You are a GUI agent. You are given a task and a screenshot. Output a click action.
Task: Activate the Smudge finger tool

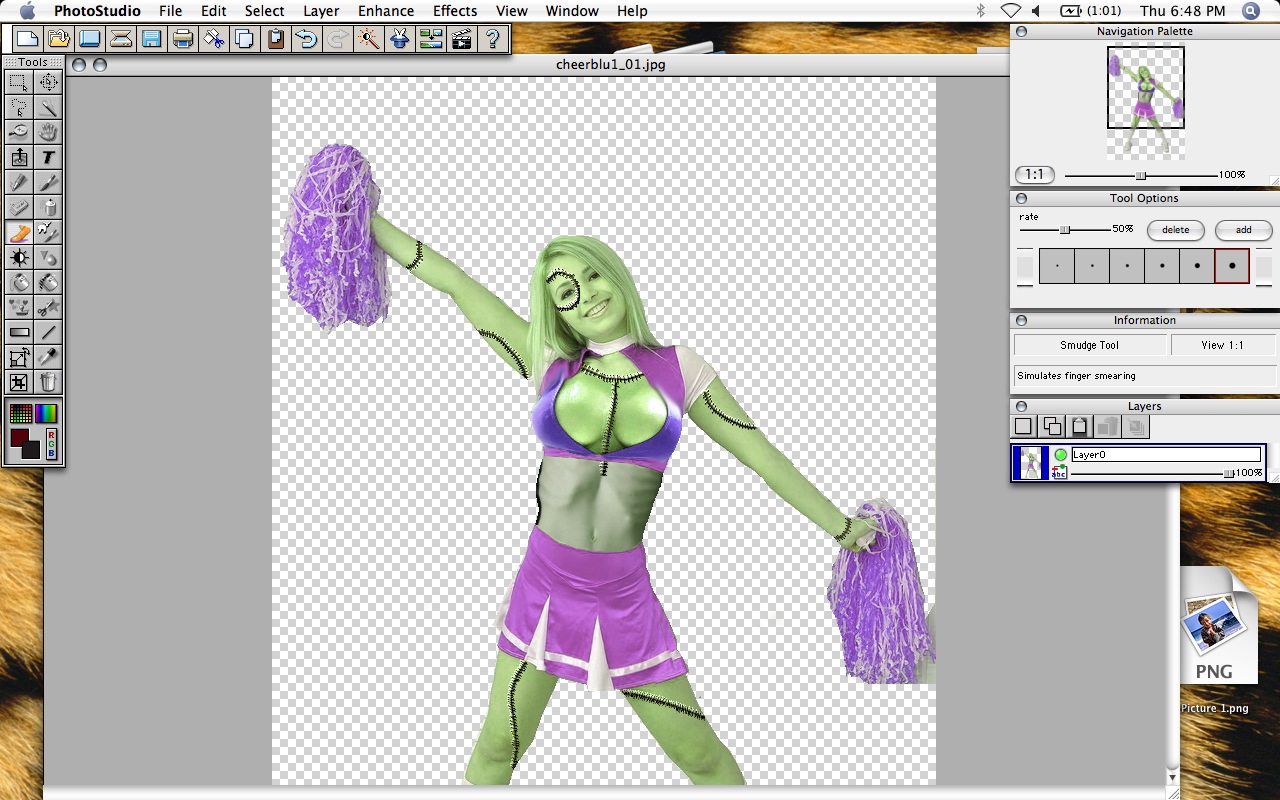[x=19, y=232]
